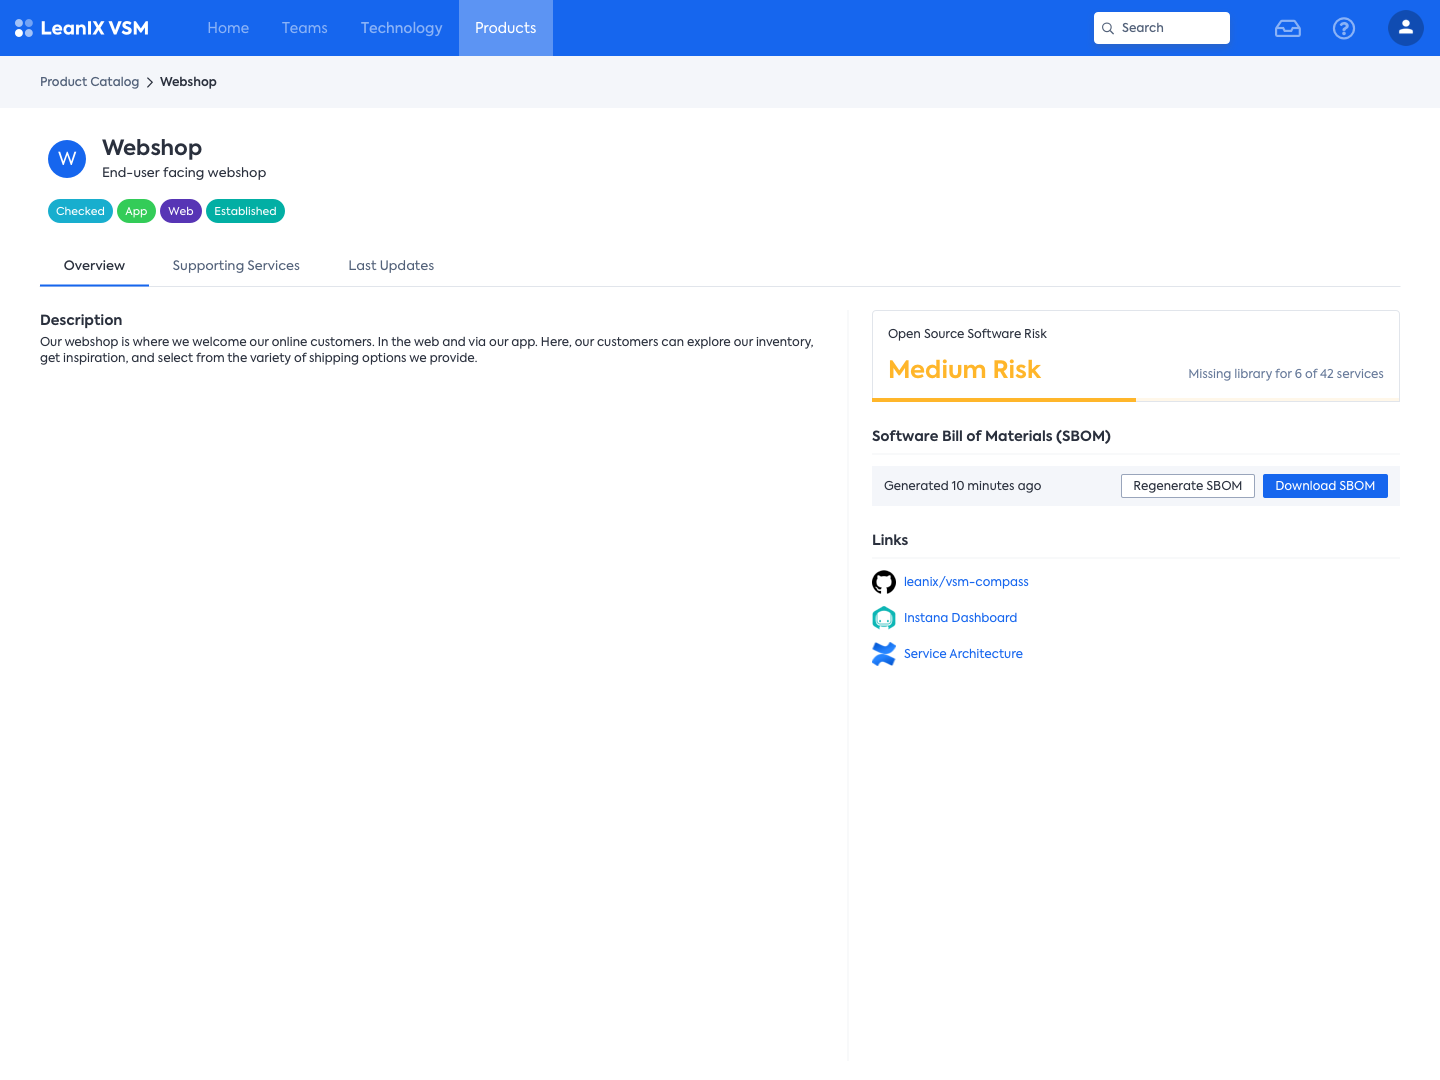
Task: Click the Medium Risk progress bar
Action: pyautogui.click(x=1136, y=400)
